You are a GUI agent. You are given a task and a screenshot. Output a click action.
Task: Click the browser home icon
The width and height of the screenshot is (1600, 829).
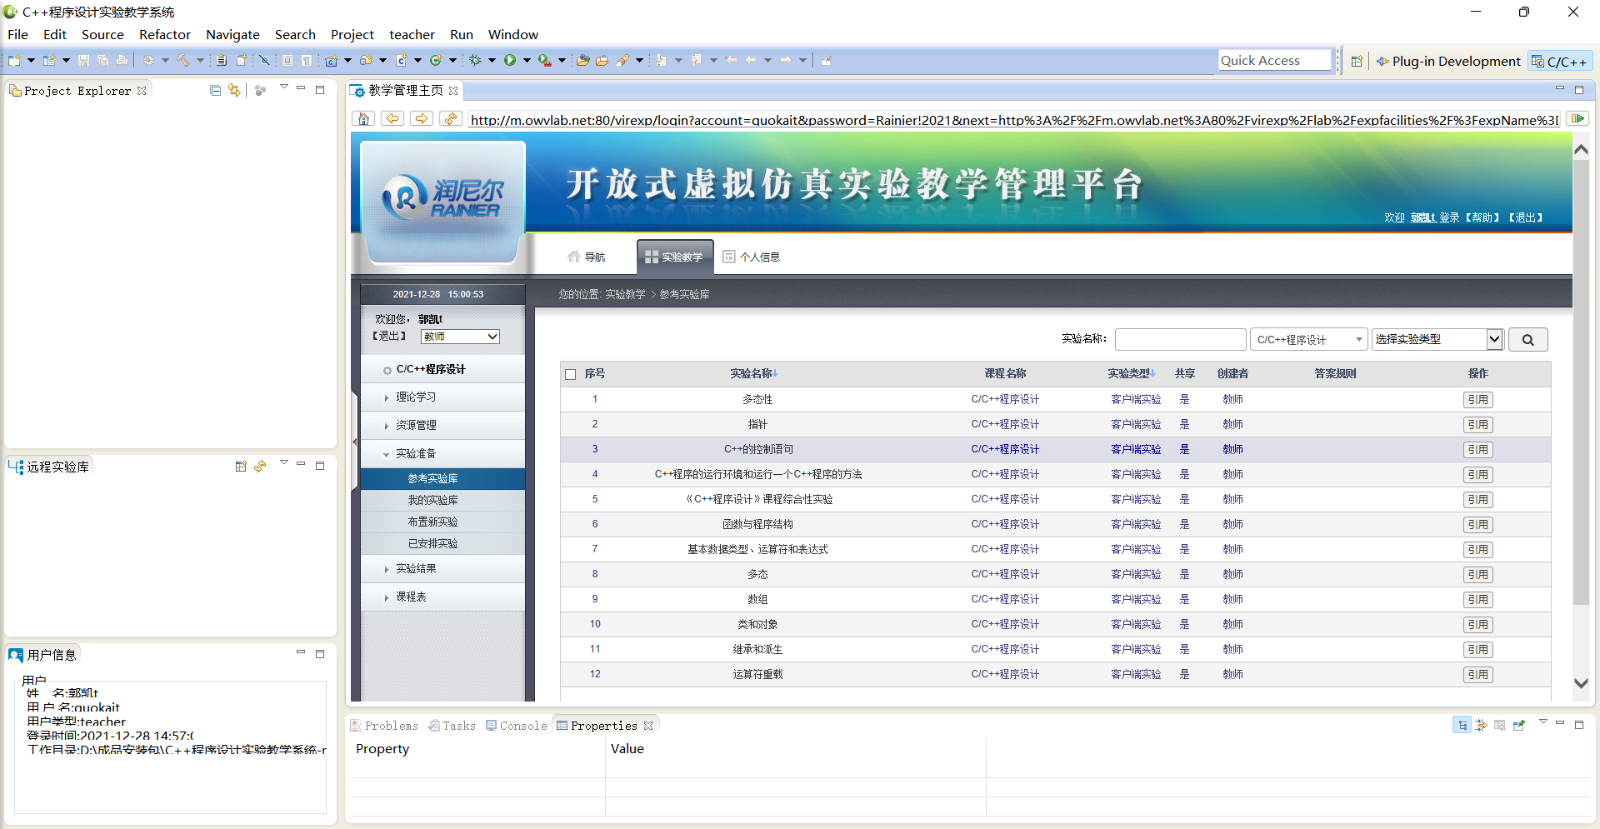pyautogui.click(x=364, y=119)
